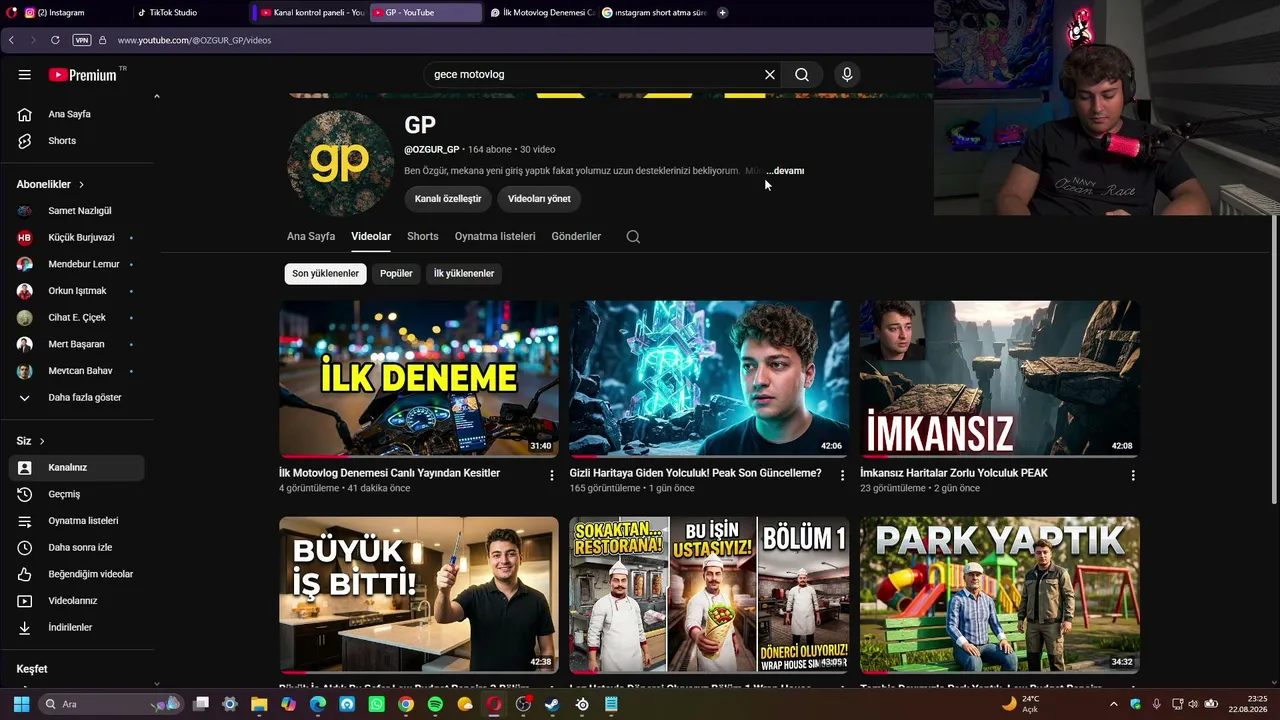The image size is (1280, 720).
Task: Play the İLK DENEME video thumbnail
Action: pos(419,379)
